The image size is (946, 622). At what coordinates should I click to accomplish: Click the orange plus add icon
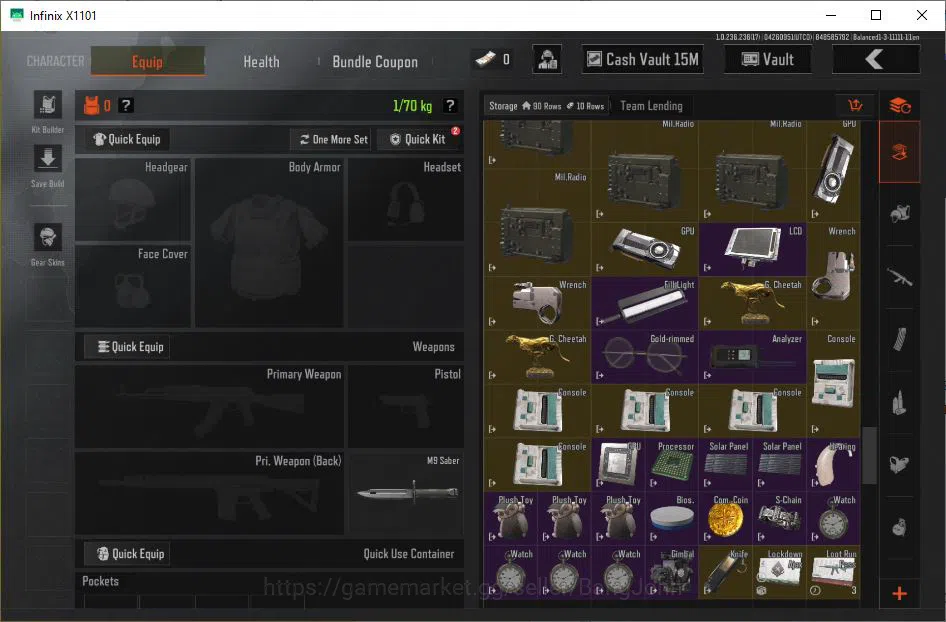(900, 594)
